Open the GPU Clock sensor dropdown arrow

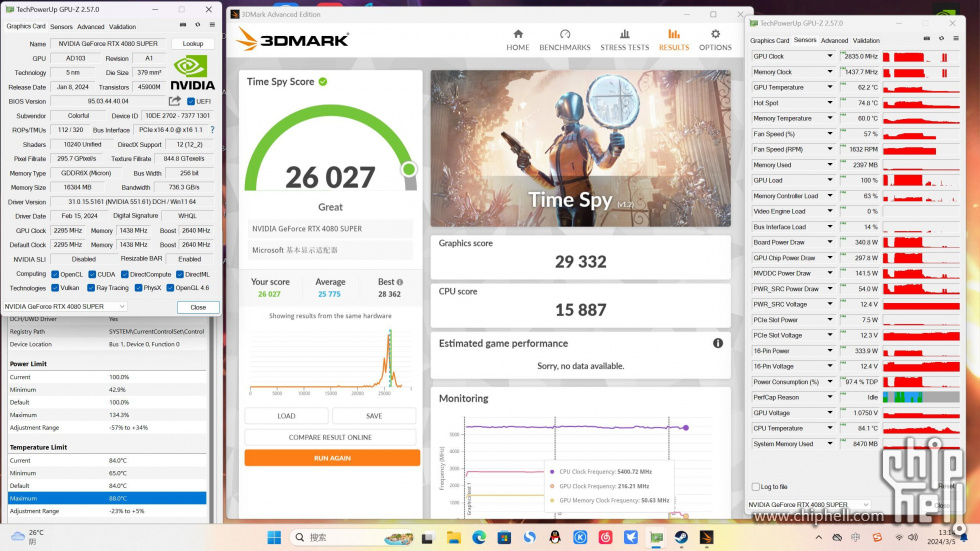click(830, 56)
